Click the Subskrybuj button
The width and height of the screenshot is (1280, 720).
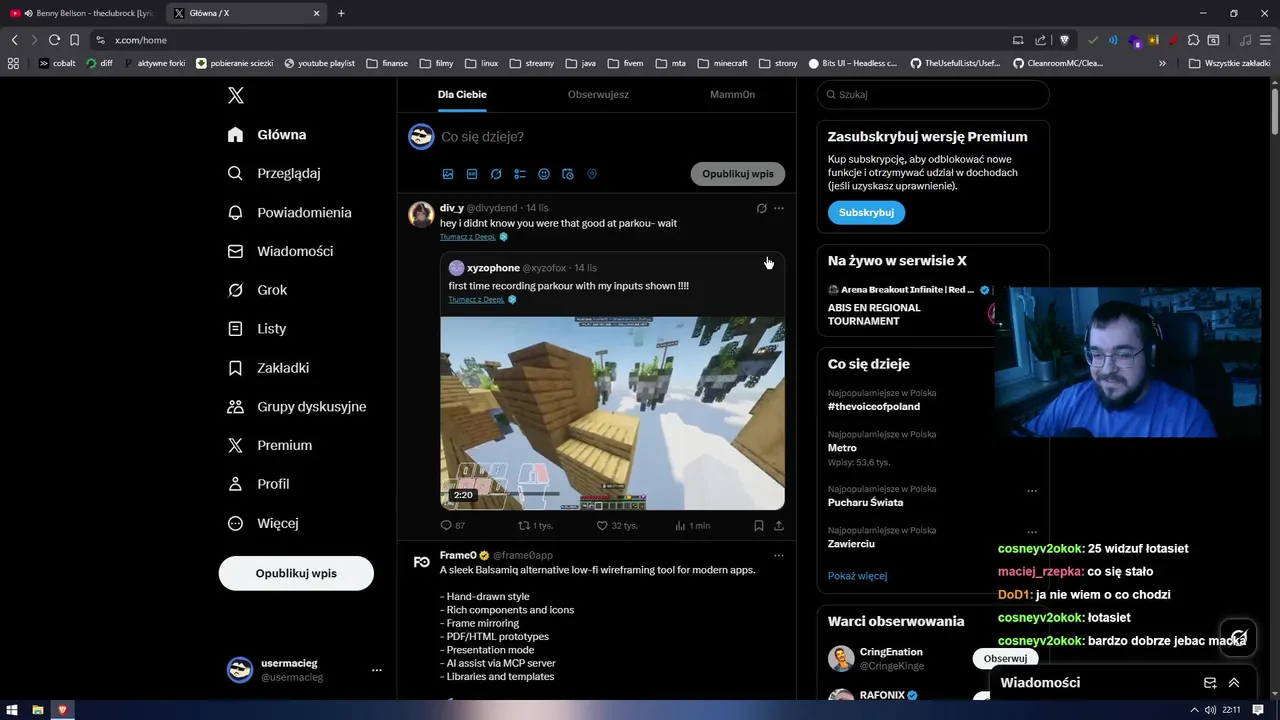866,212
